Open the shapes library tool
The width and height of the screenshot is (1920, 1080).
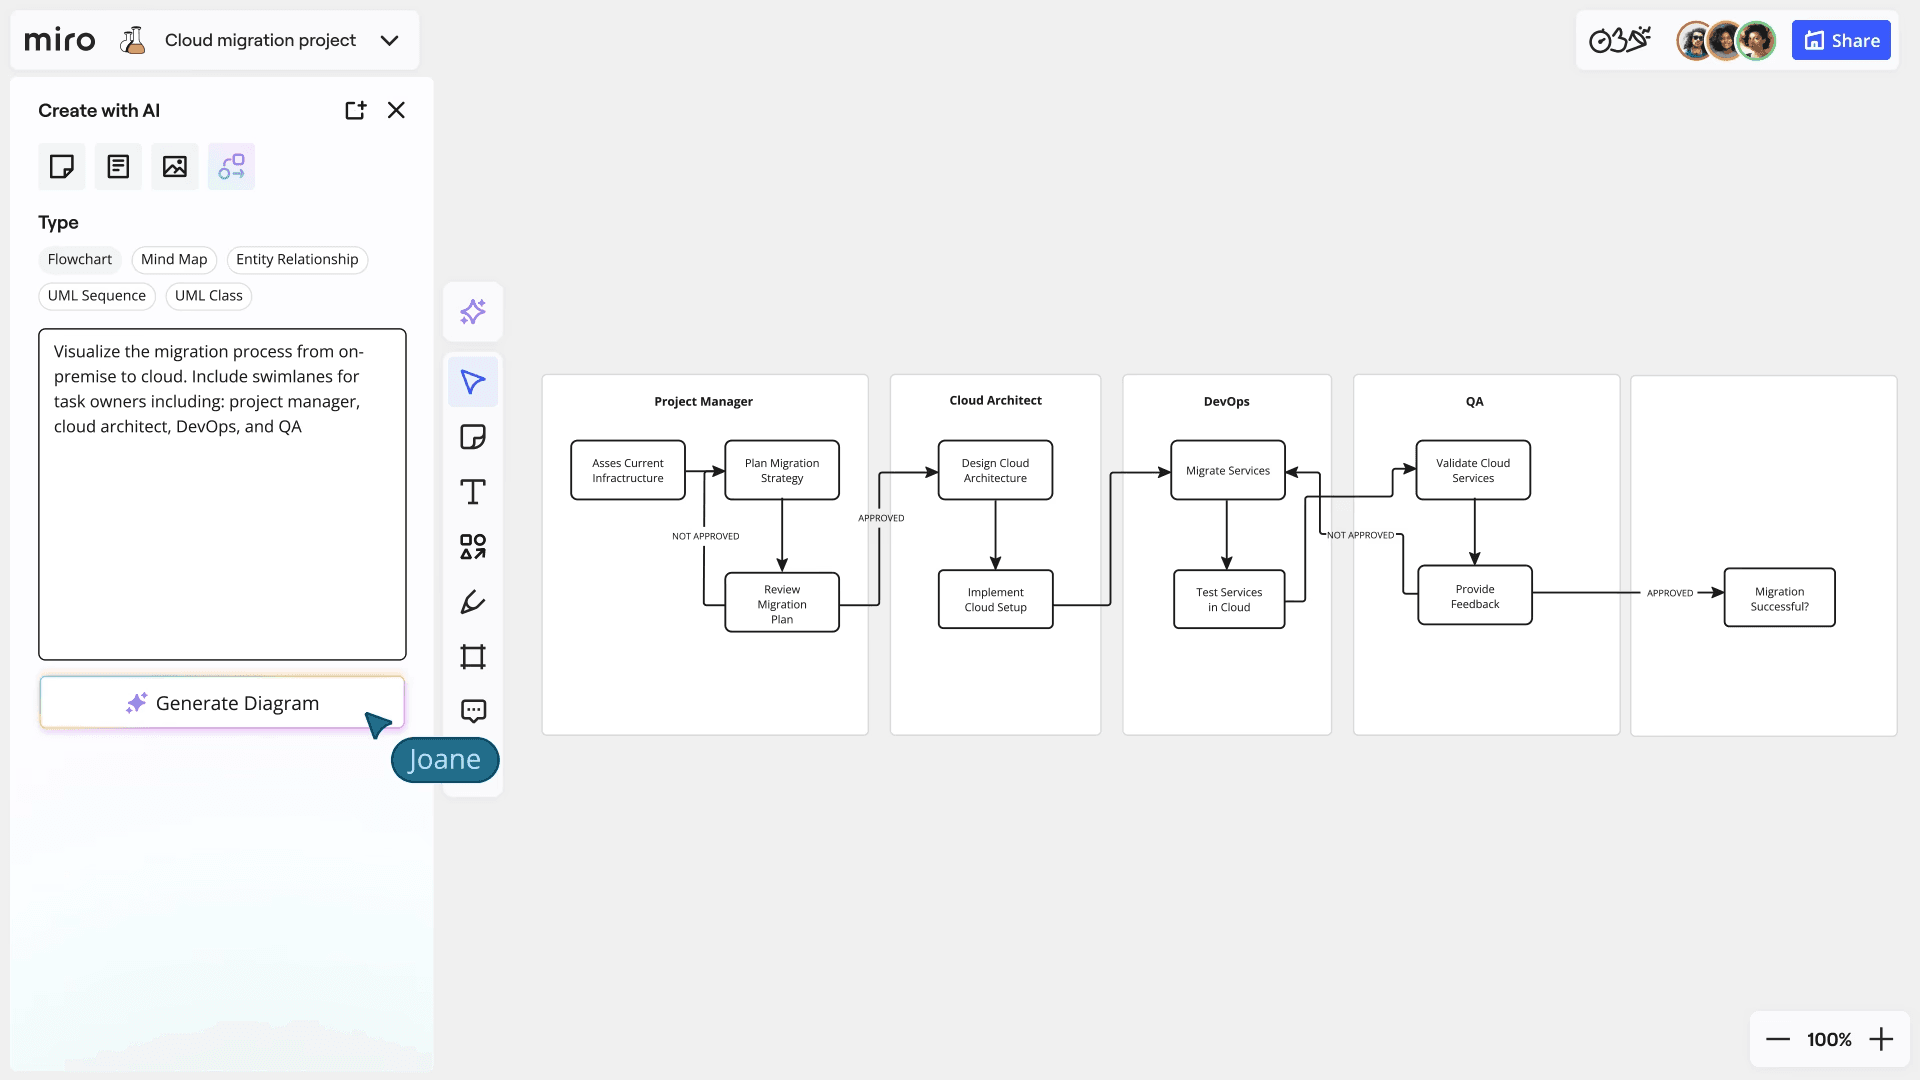click(x=473, y=547)
